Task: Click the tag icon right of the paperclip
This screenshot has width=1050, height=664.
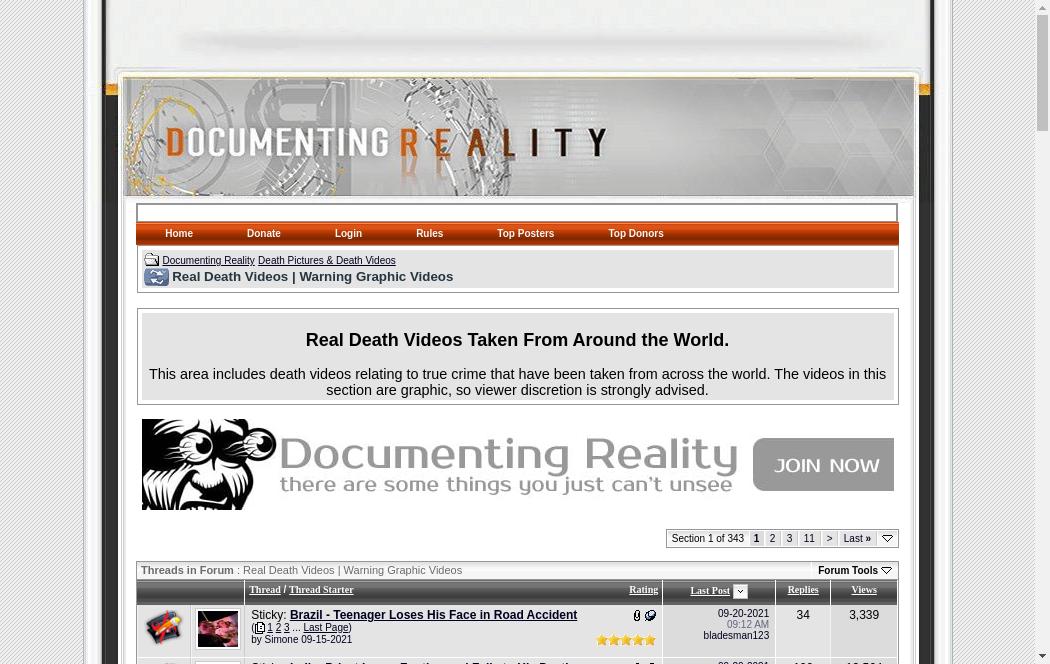Action: point(650,616)
